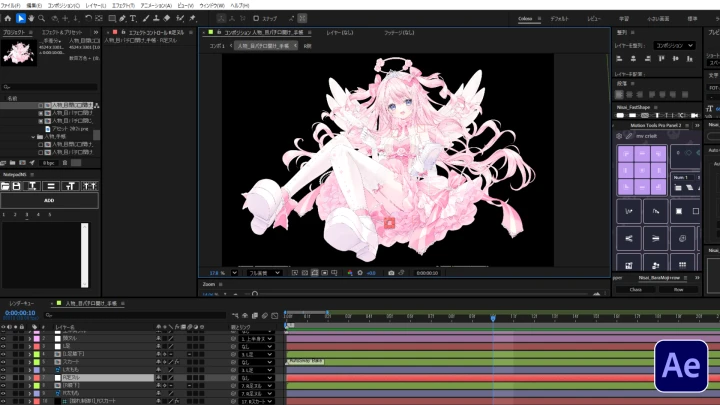Toggle fx switch on layer 5 スカート

(x=177, y=362)
